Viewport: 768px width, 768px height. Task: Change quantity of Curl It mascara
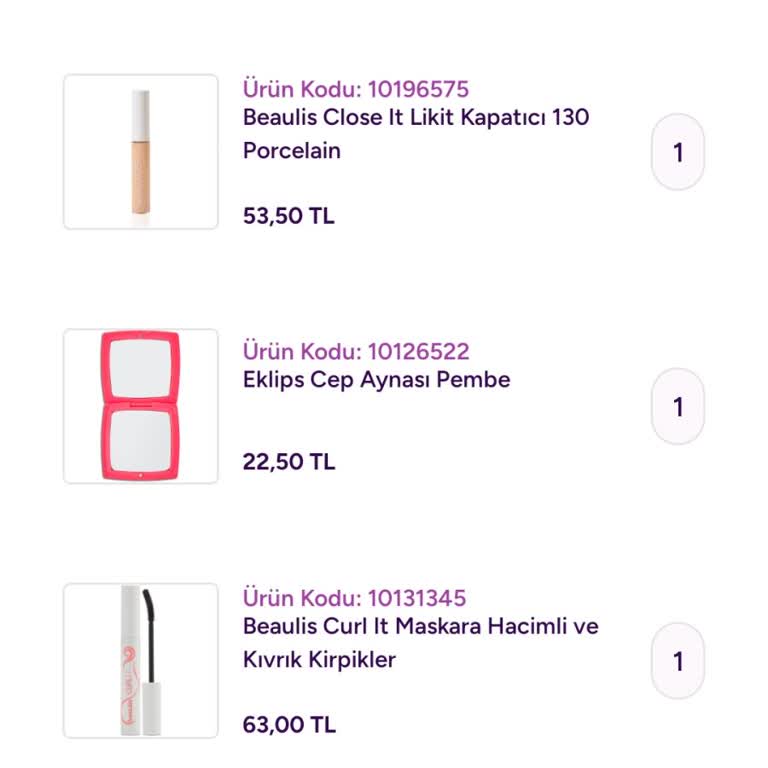pyautogui.click(x=678, y=661)
